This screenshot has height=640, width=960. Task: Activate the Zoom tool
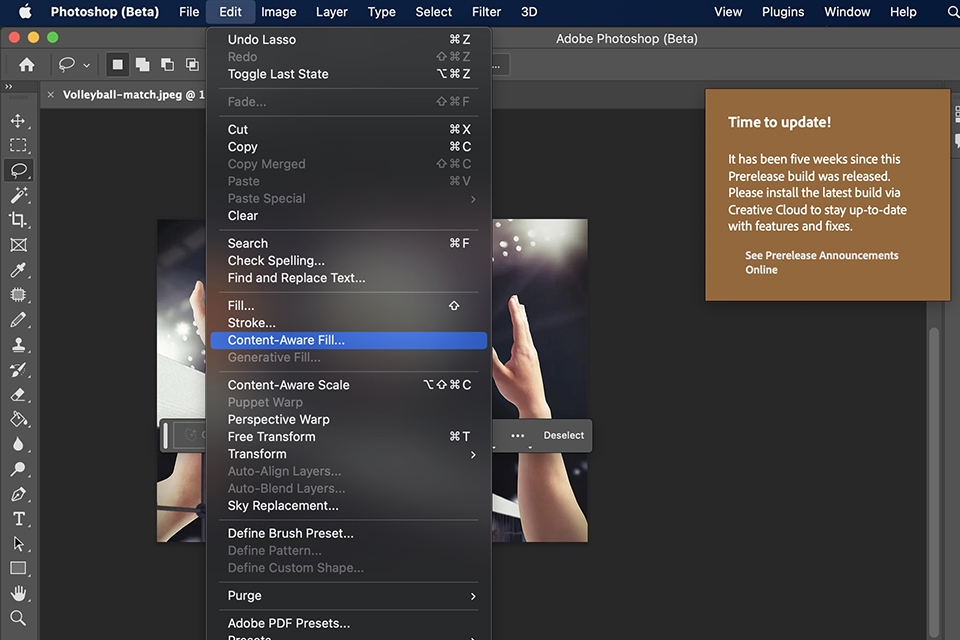pyautogui.click(x=20, y=618)
